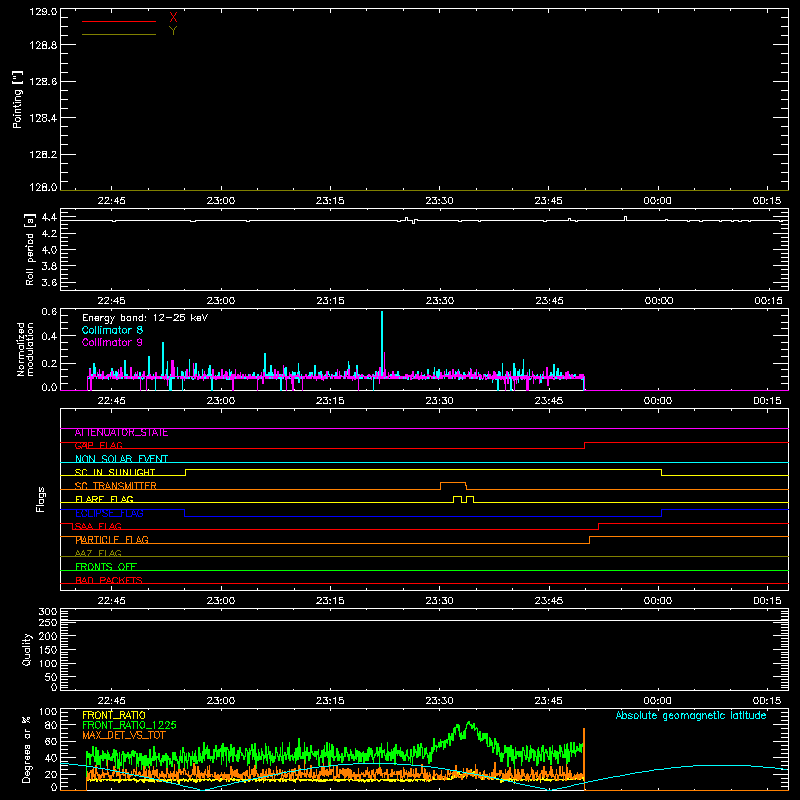The height and width of the screenshot is (800, 800).
Task: Click the magenta Collimator 9 legend label
Action: 112,342
